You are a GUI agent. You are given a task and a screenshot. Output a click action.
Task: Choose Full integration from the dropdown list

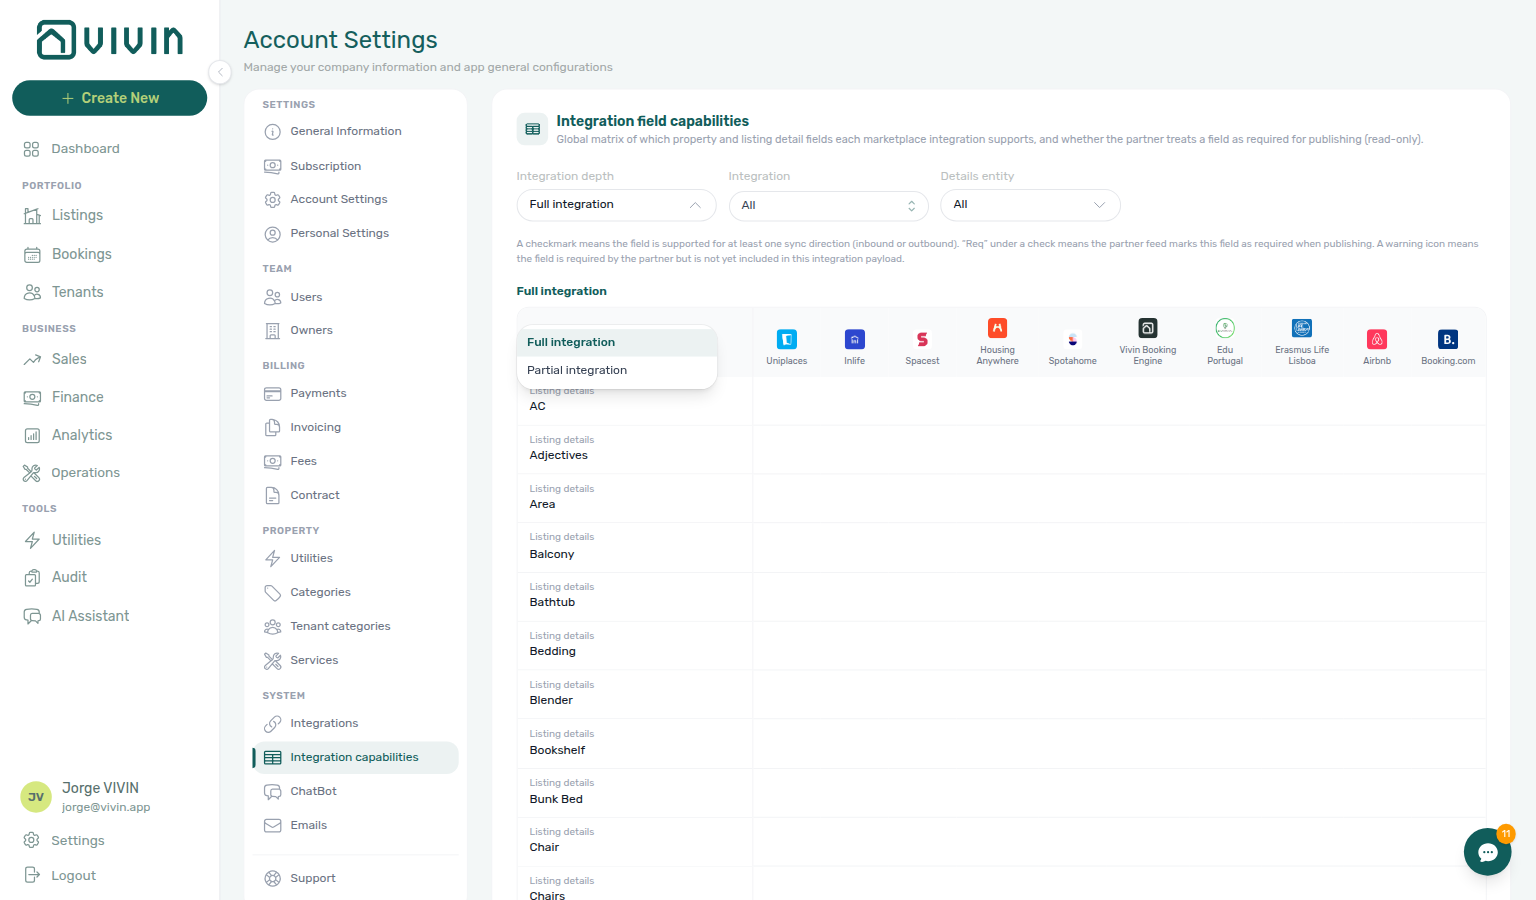coord(617,343)
